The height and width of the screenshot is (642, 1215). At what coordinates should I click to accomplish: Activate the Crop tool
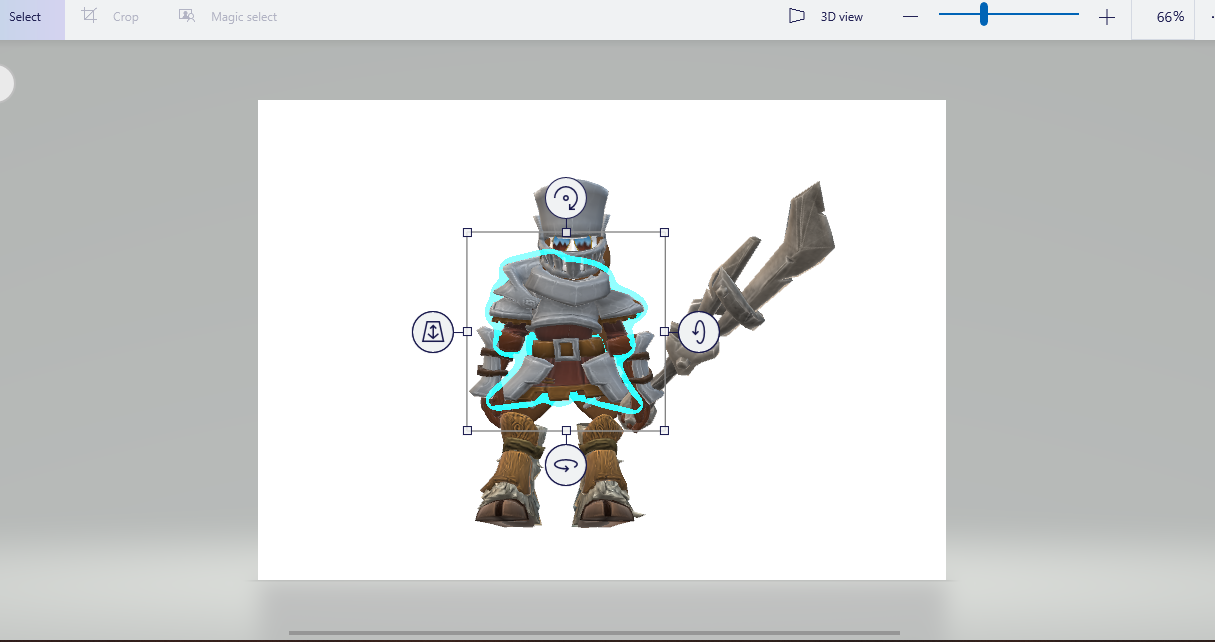110,17
